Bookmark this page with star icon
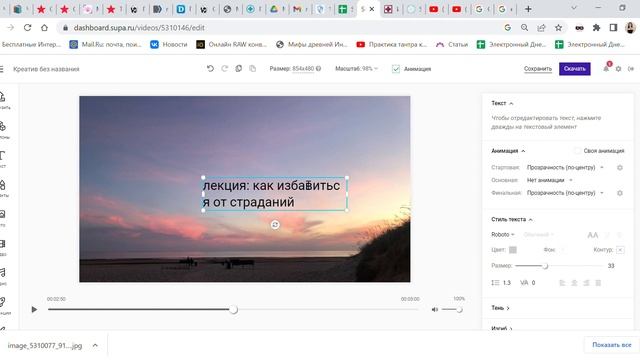The width and height of the screenshot is (640, 360). (x=558, y=28)
